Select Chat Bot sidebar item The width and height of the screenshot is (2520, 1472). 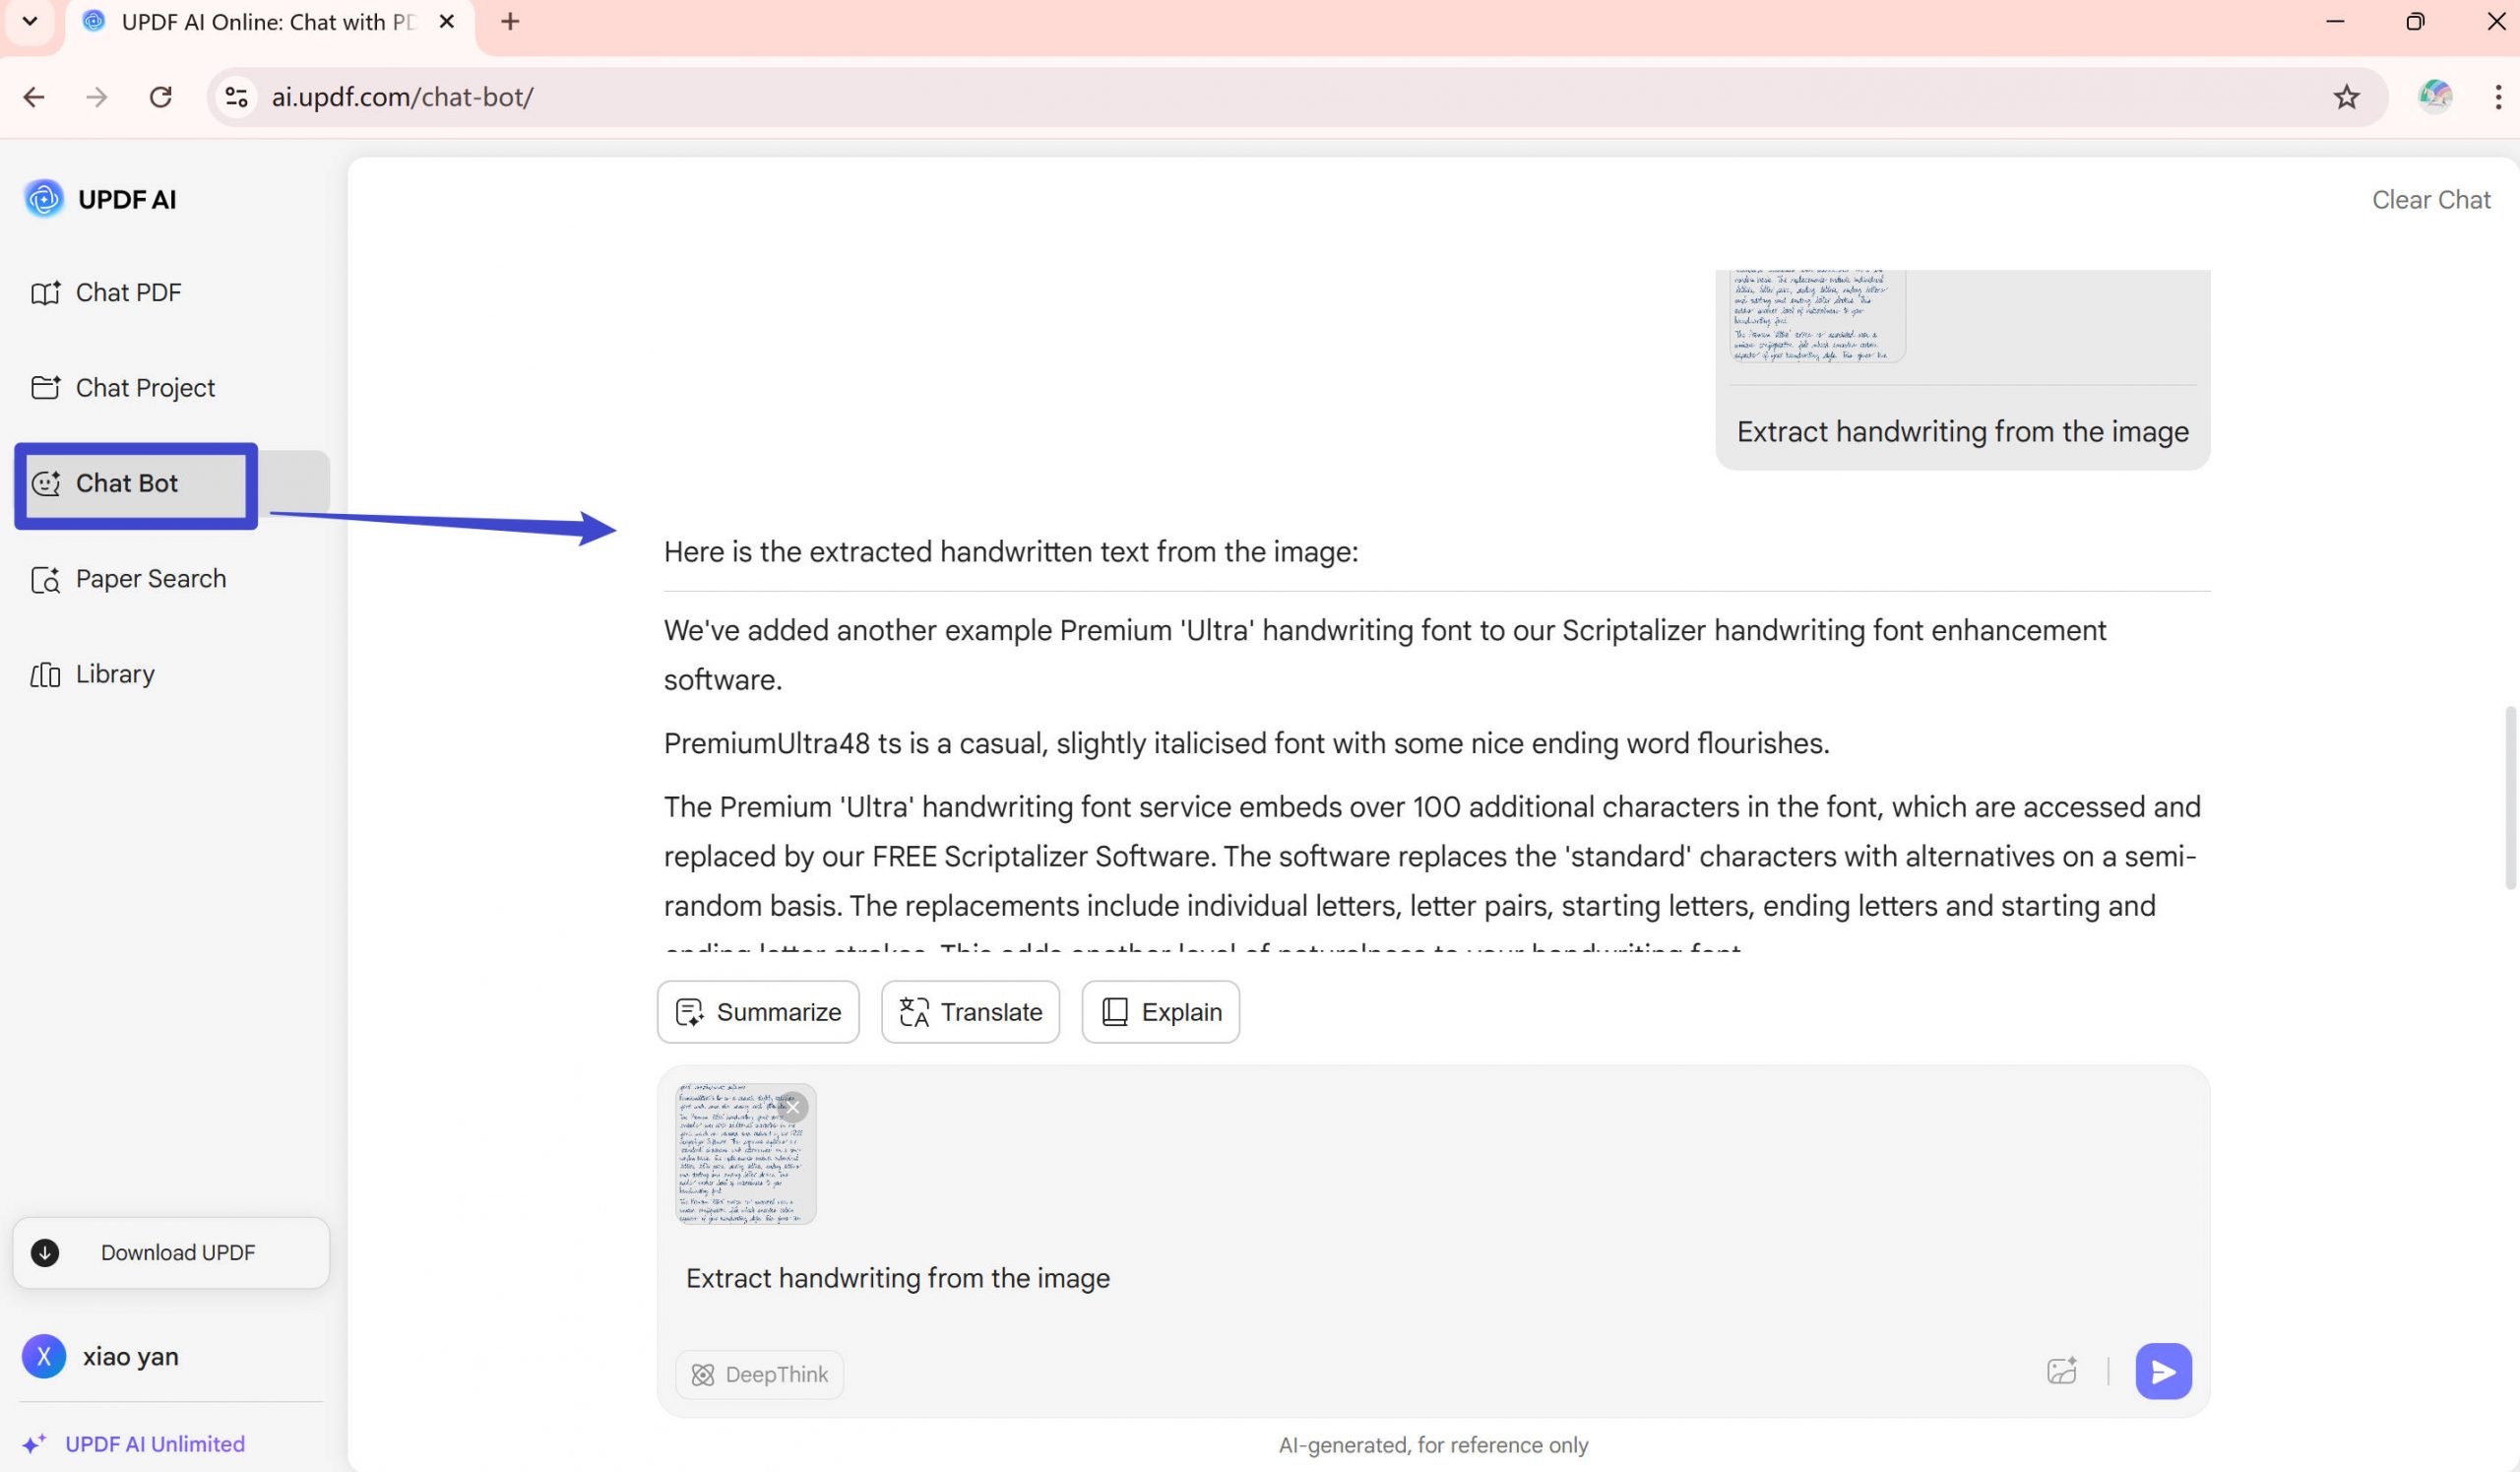coord(172,483)
